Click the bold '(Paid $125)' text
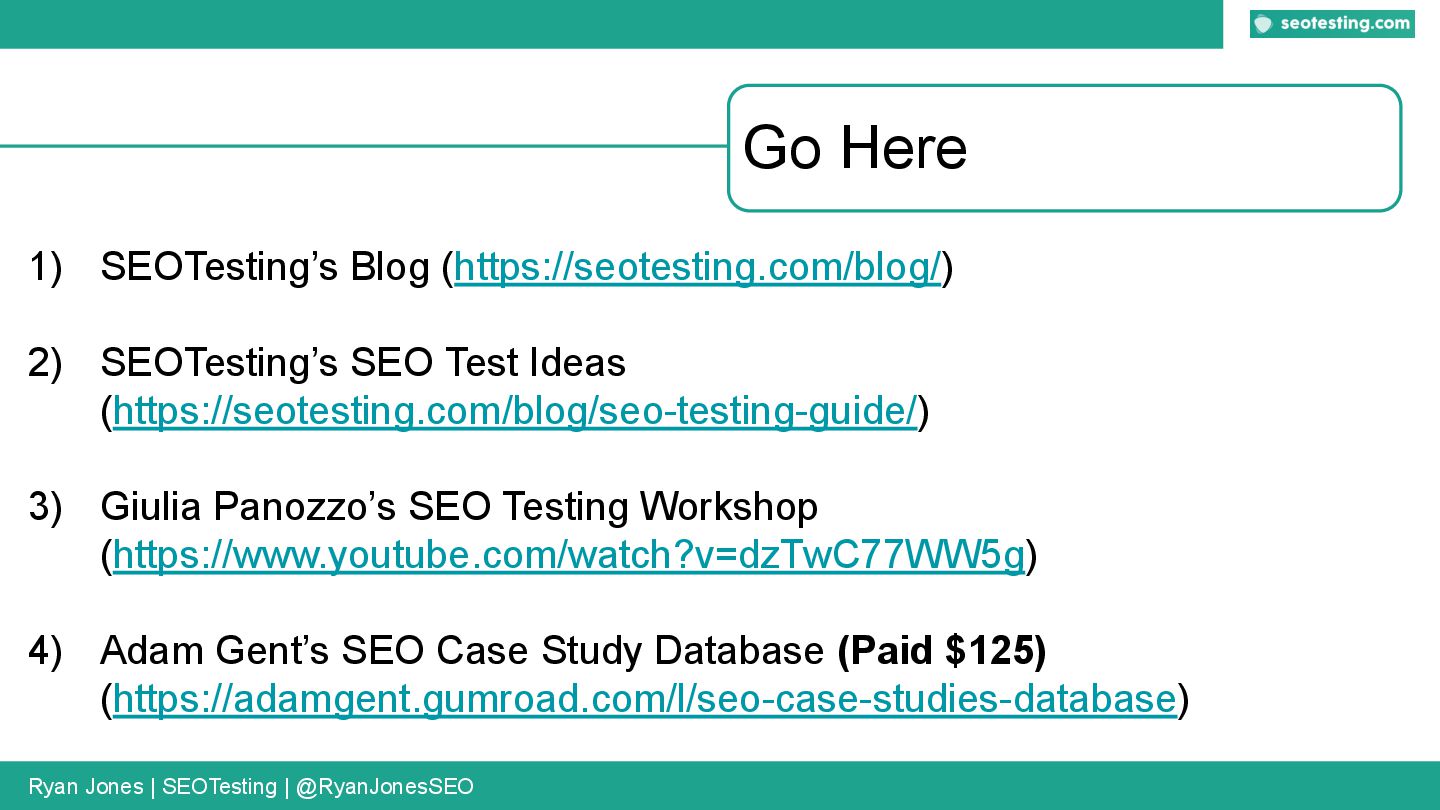Screen dimensions: 1440x810 [x=941, y=651]
